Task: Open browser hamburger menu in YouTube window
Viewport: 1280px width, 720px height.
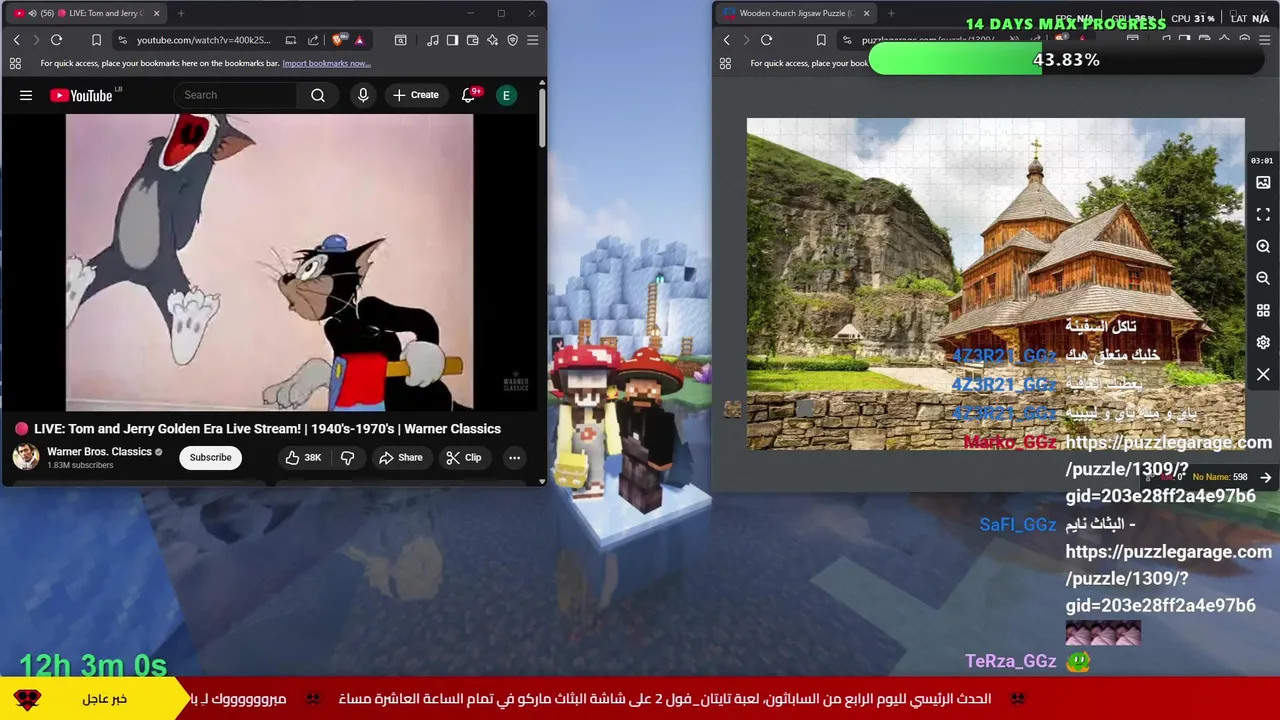Action: click(x=532, y=40)
